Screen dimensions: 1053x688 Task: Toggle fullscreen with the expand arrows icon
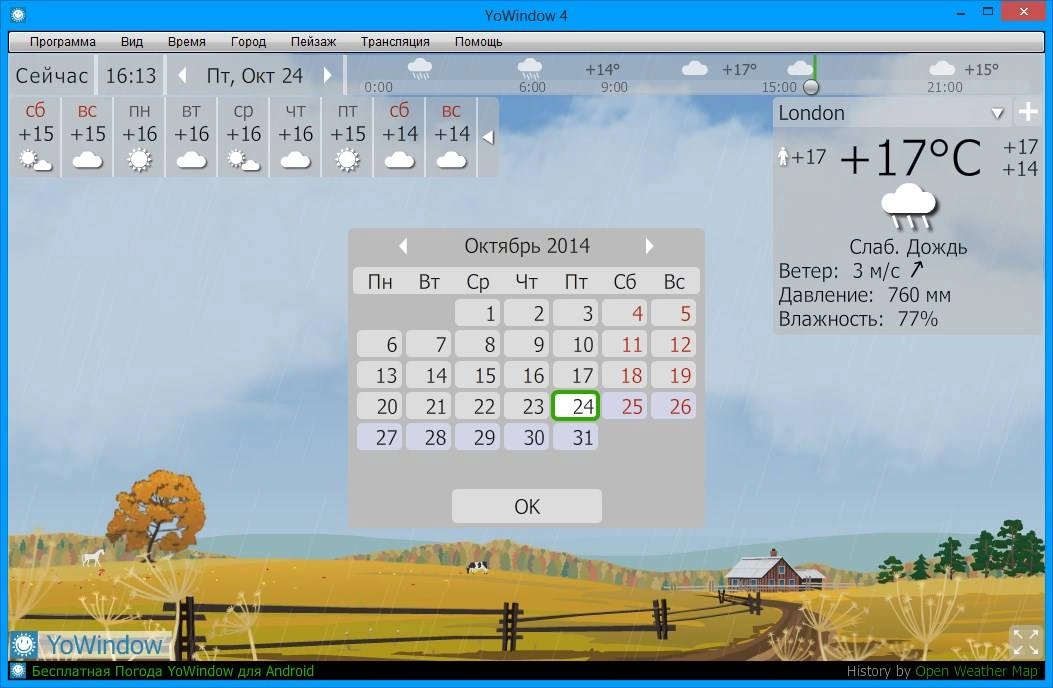1025,642
